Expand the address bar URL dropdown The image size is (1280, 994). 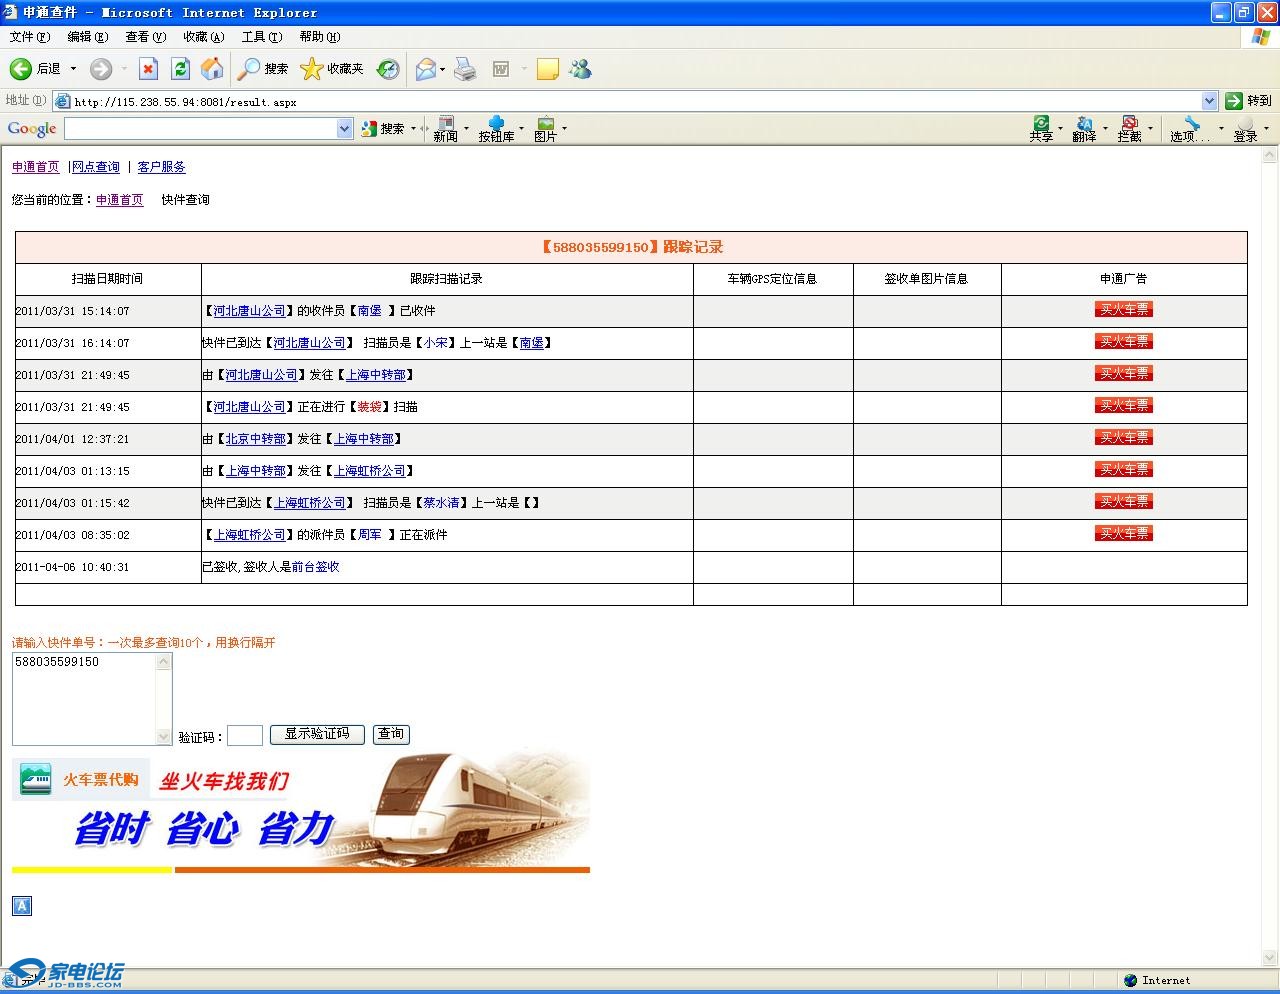tap(1209, 101)
